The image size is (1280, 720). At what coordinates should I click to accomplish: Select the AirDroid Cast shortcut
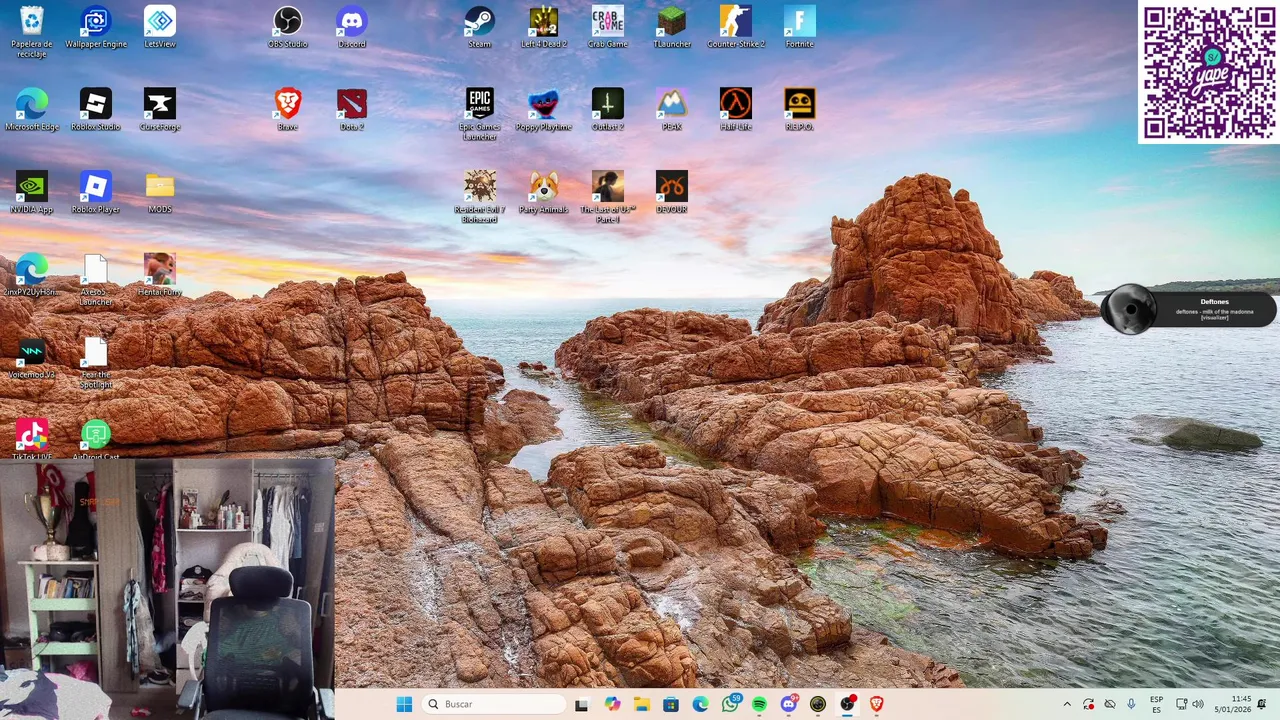96,439
